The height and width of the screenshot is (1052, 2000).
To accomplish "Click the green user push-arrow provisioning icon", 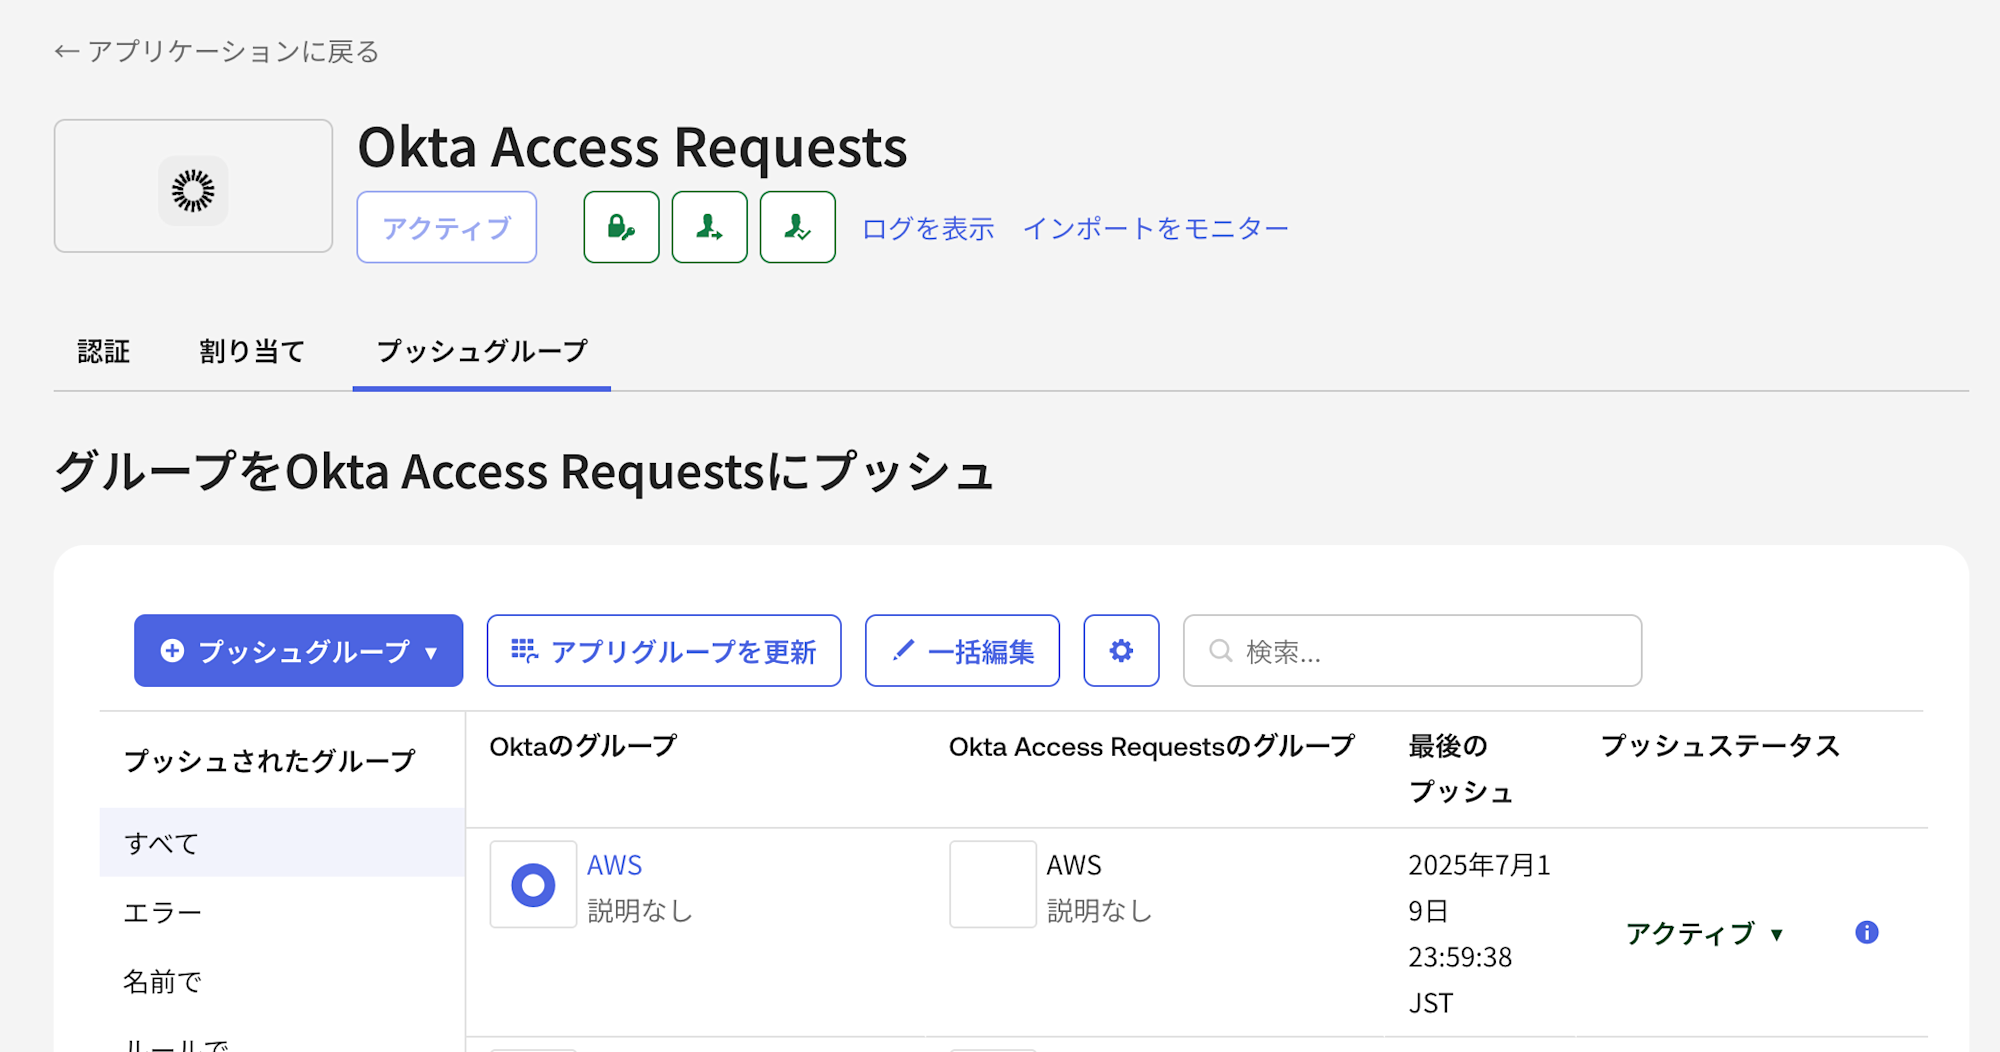I will click(709, 227).
